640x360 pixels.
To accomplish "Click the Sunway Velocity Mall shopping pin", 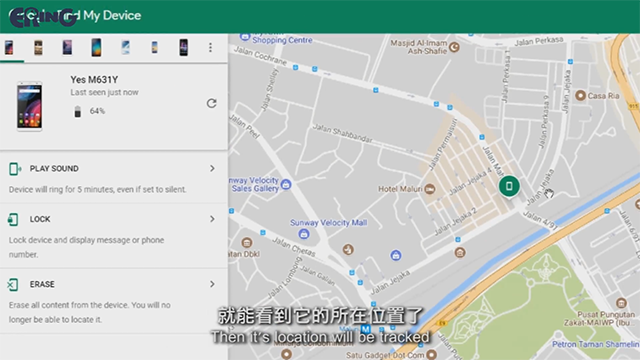I will pos(303,234).
